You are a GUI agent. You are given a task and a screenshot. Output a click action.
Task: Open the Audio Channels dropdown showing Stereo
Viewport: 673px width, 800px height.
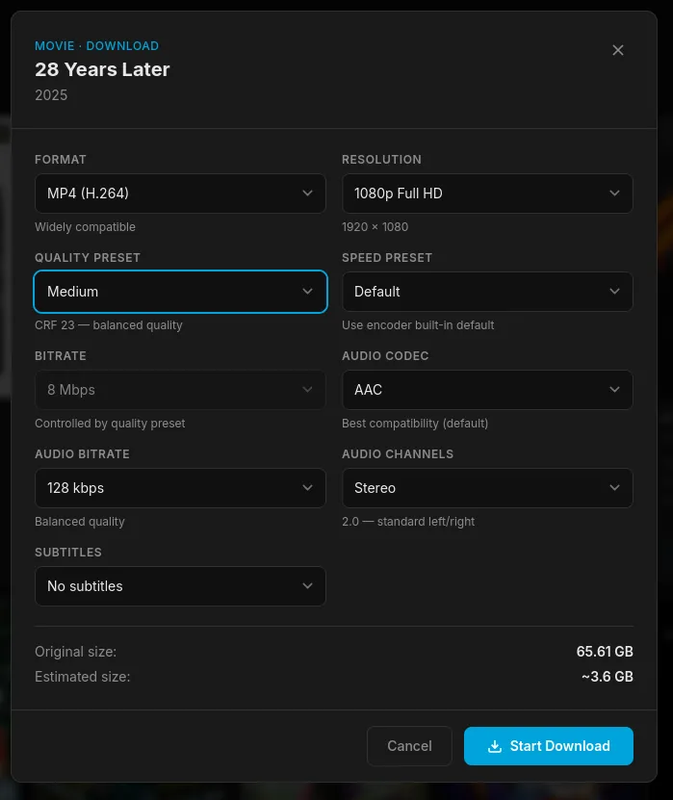487,488
